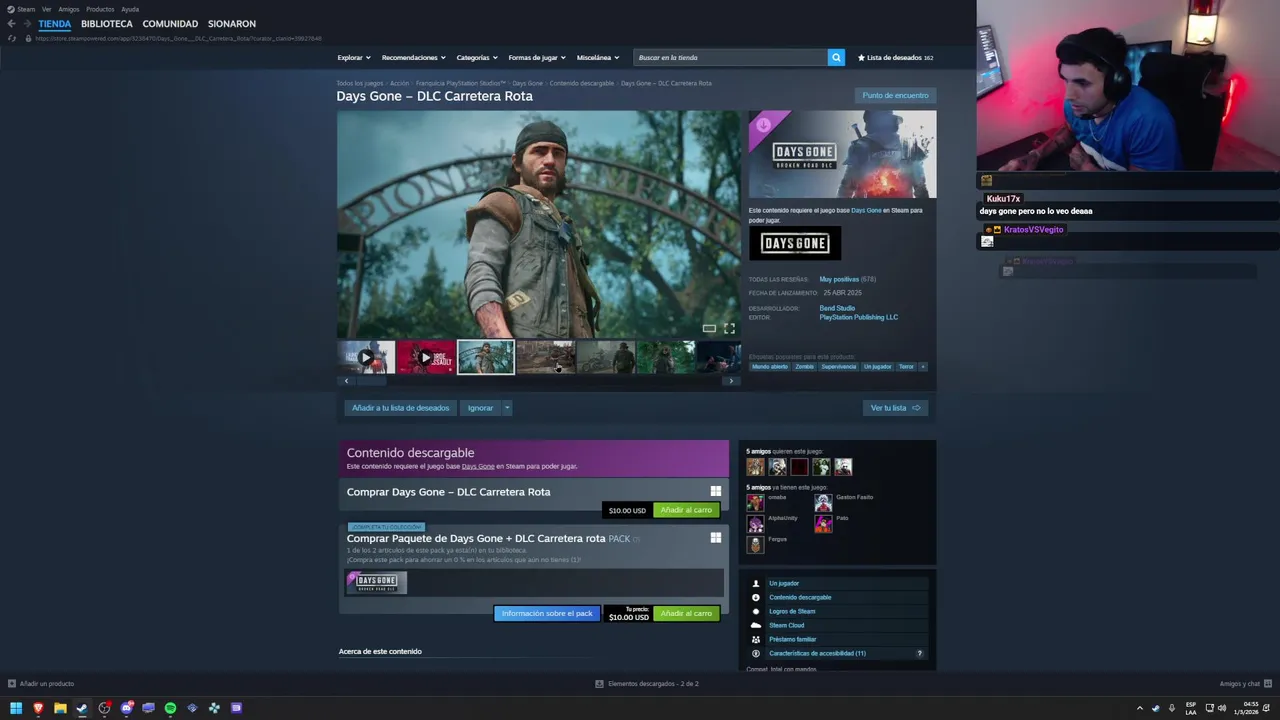Click the Zombis tag
Image resolution: width=1280 pixels, height=720 pixels.
(804, 367)
